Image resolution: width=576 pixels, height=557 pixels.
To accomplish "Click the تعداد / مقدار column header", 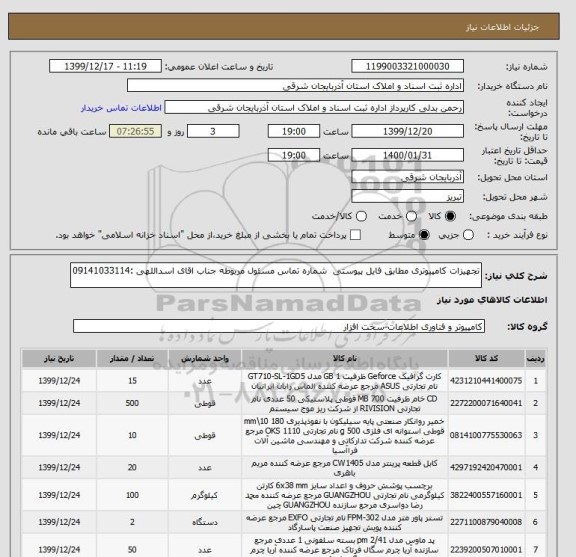I will pyautogui.click(x=132, y=359).
